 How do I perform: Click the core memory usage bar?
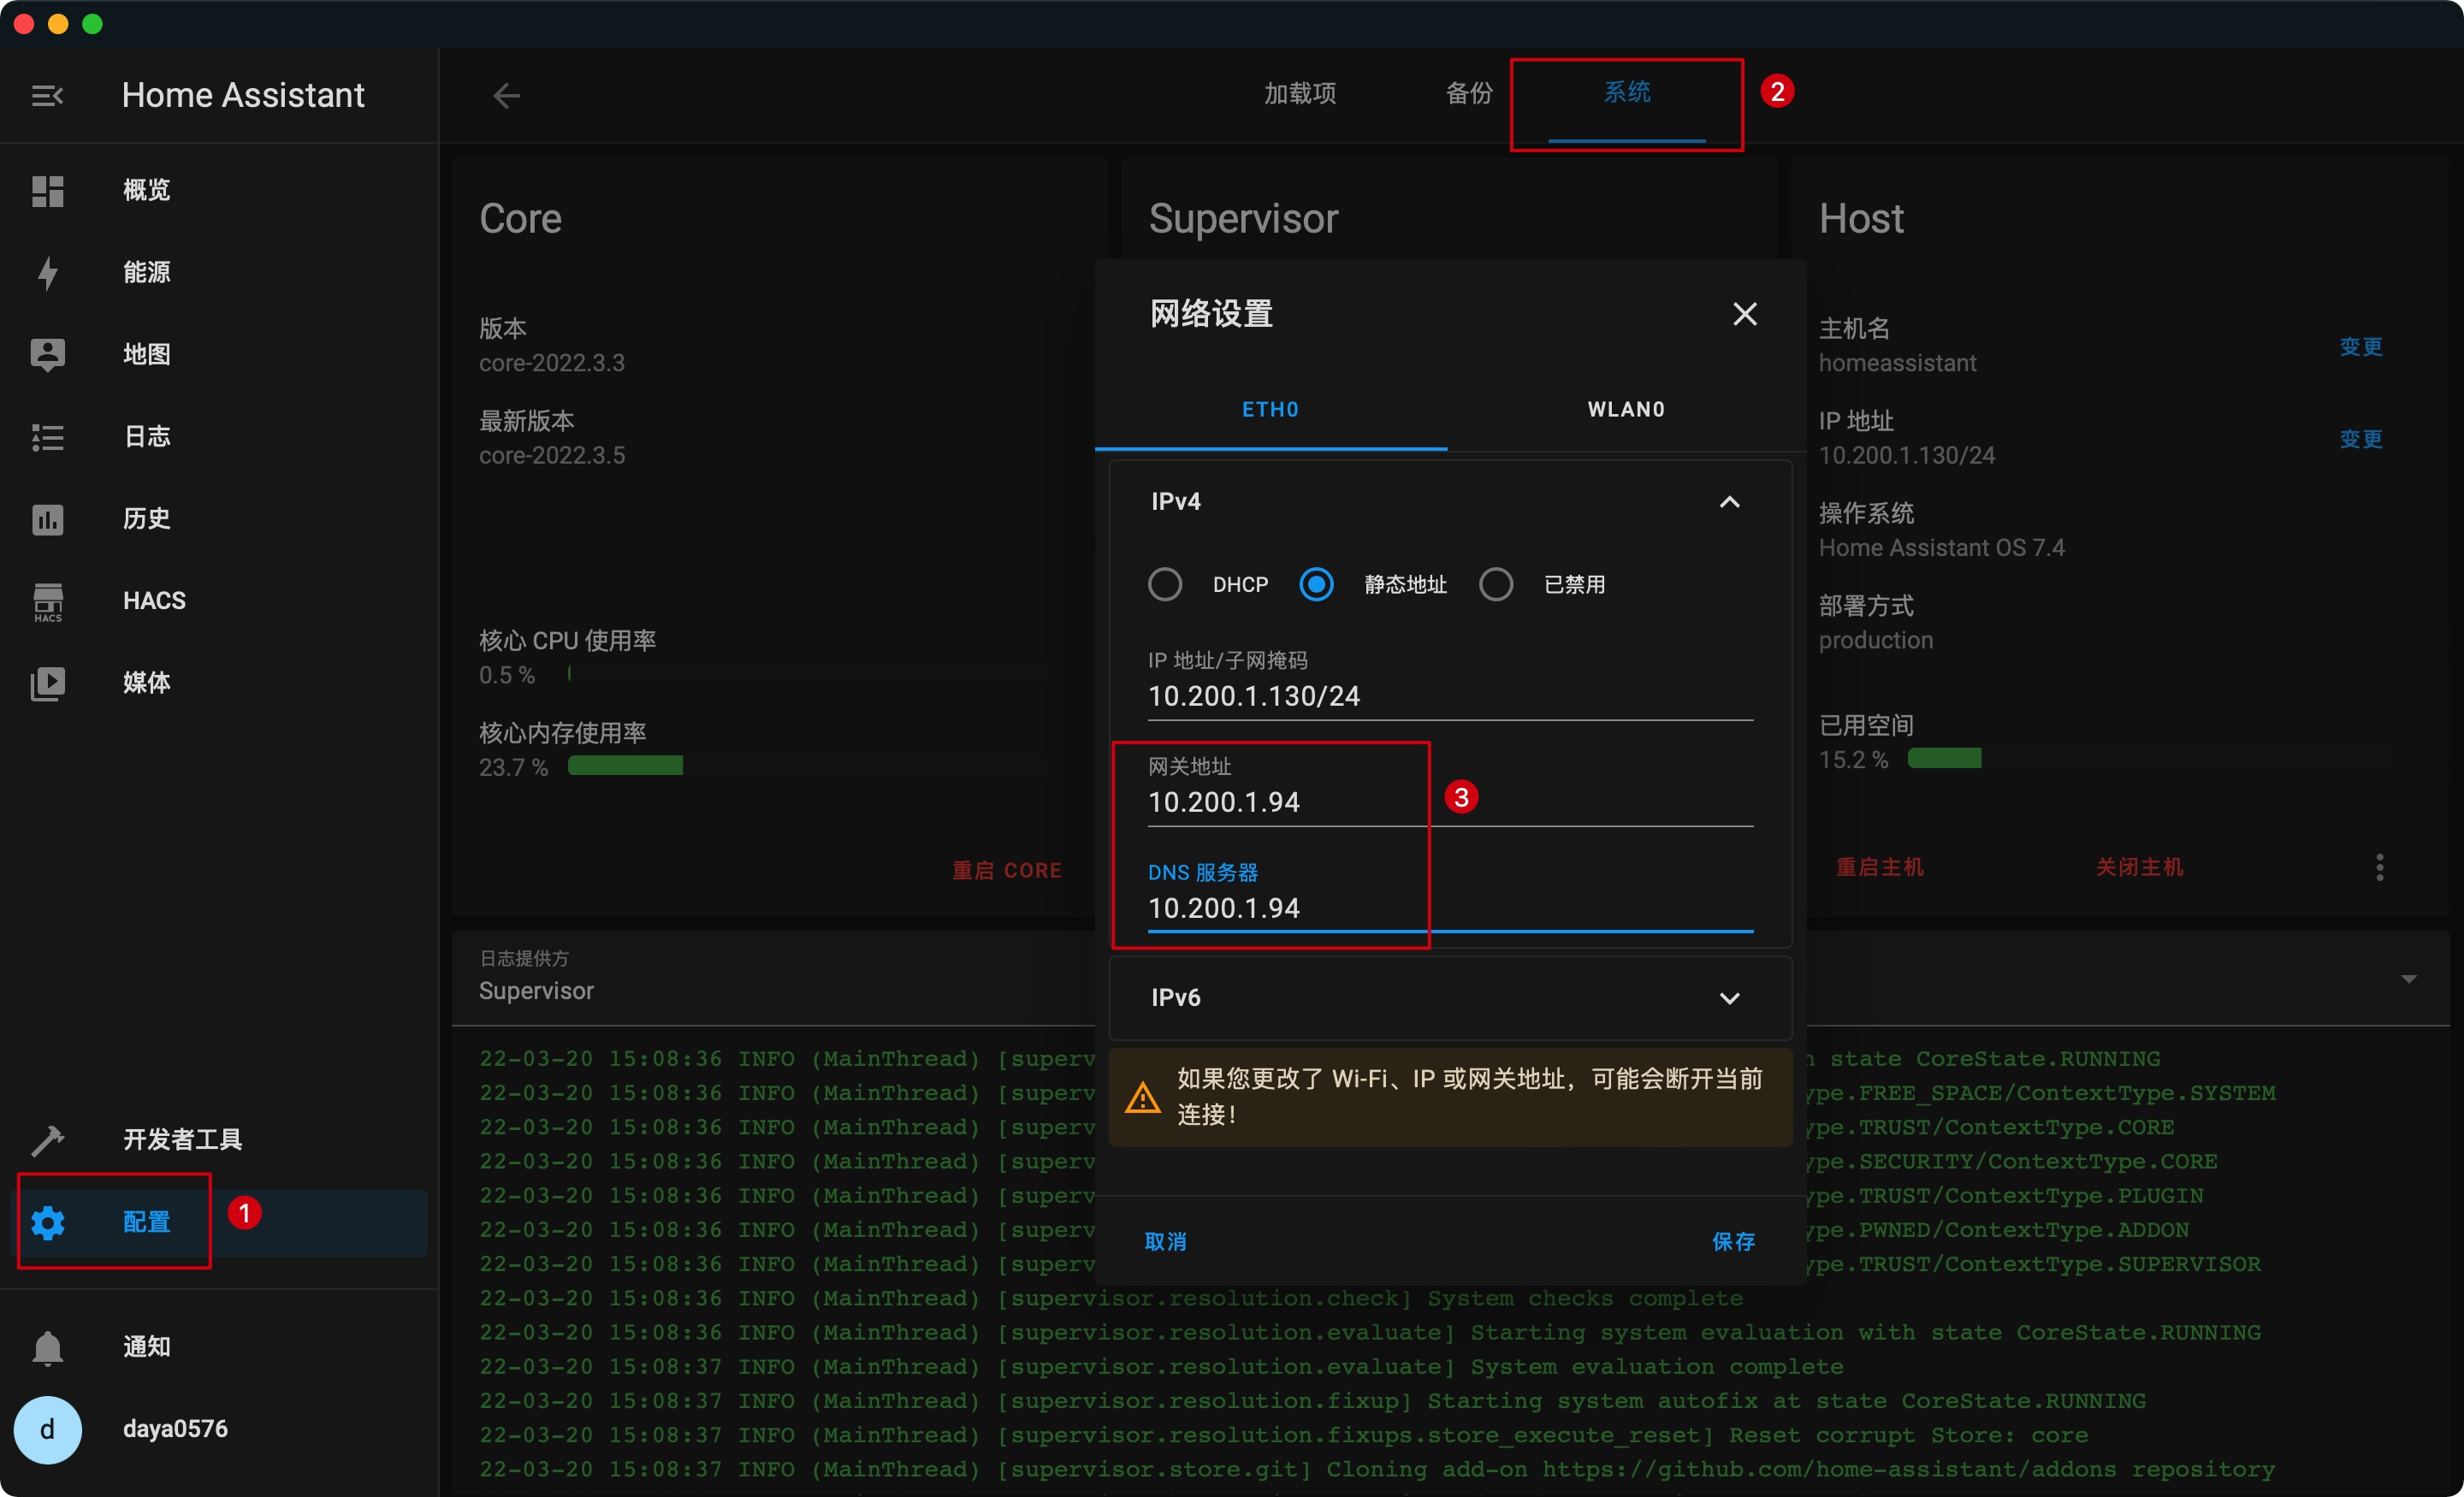pyautogui.click(x=625, y=766)
